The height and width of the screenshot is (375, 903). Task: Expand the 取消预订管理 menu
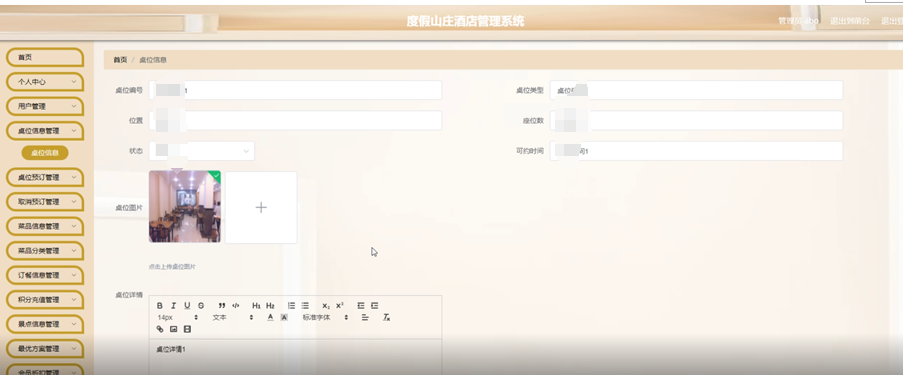pyautogui.click(x=45, y=202)
